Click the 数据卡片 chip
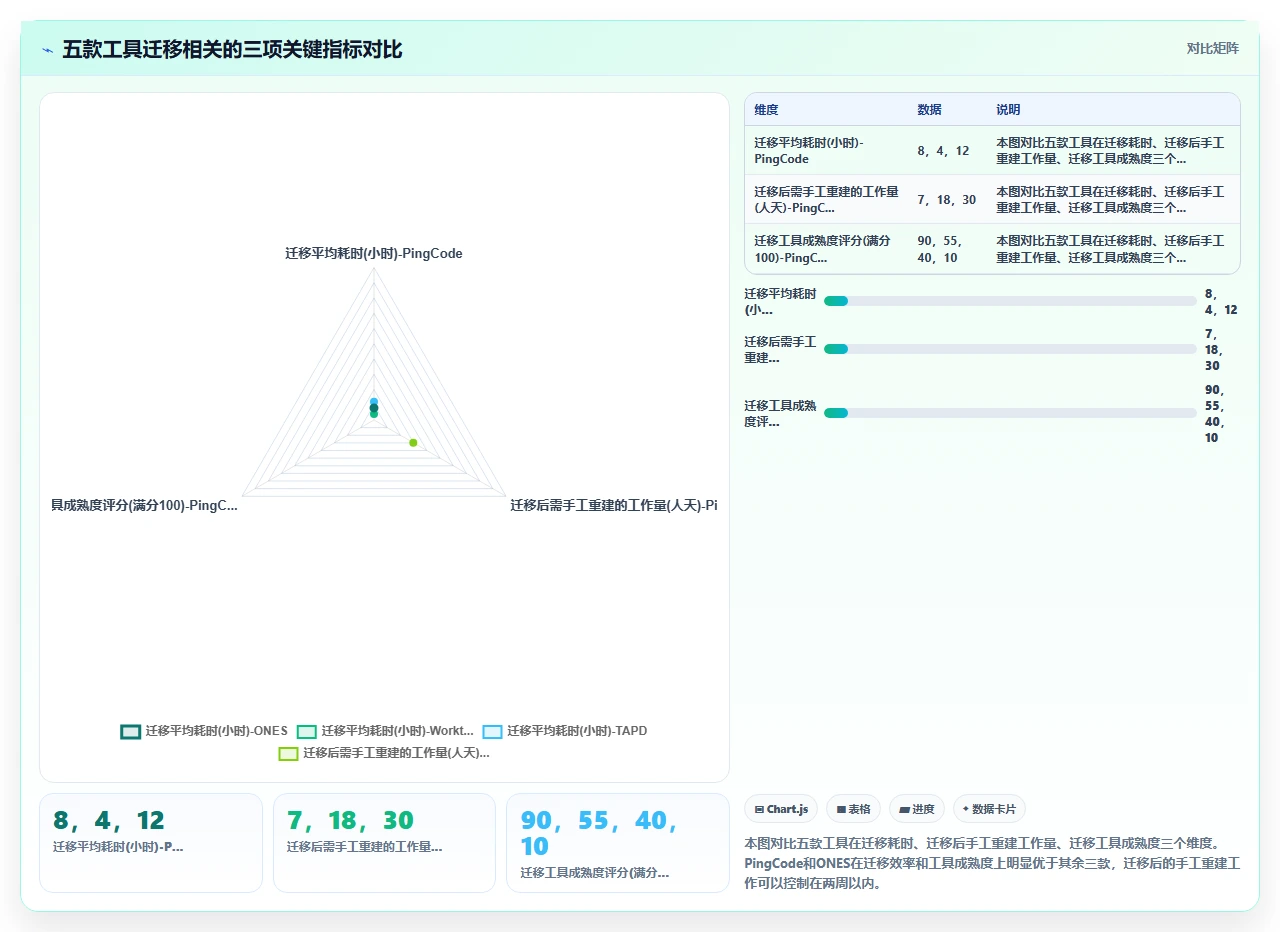 coord(989,809)
